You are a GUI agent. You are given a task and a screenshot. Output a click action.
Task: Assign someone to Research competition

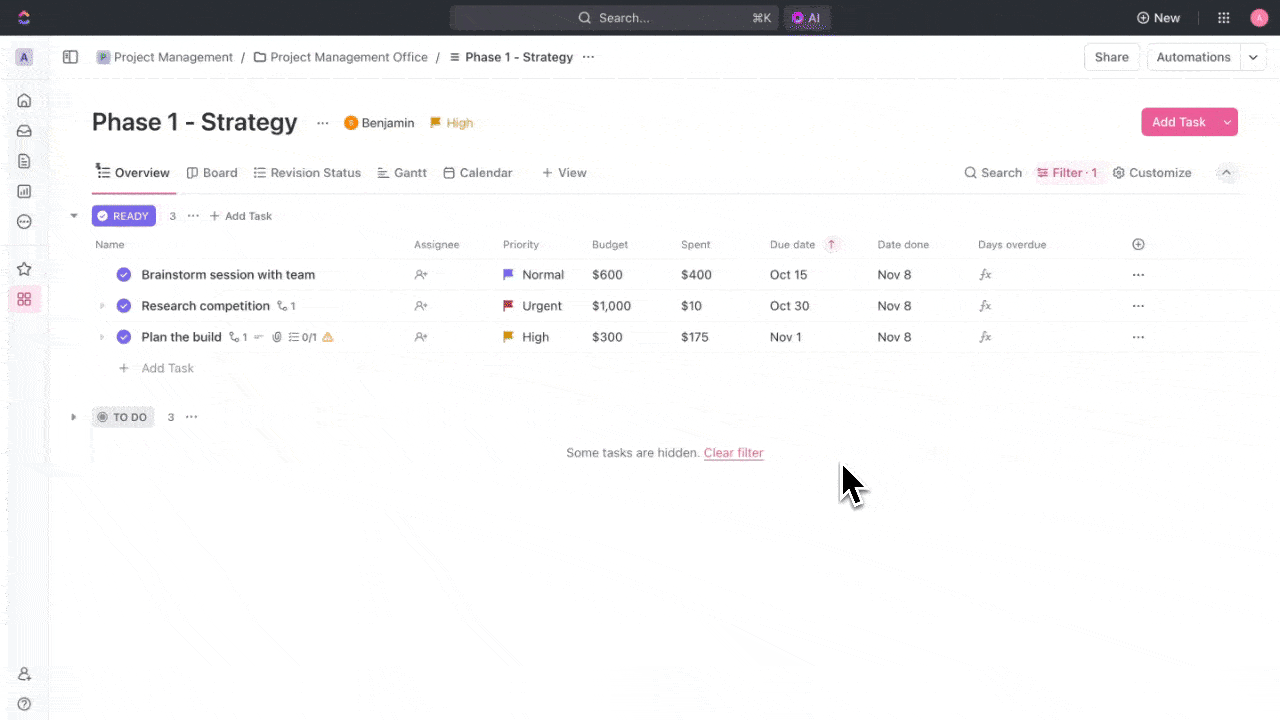tap(421, 306)
